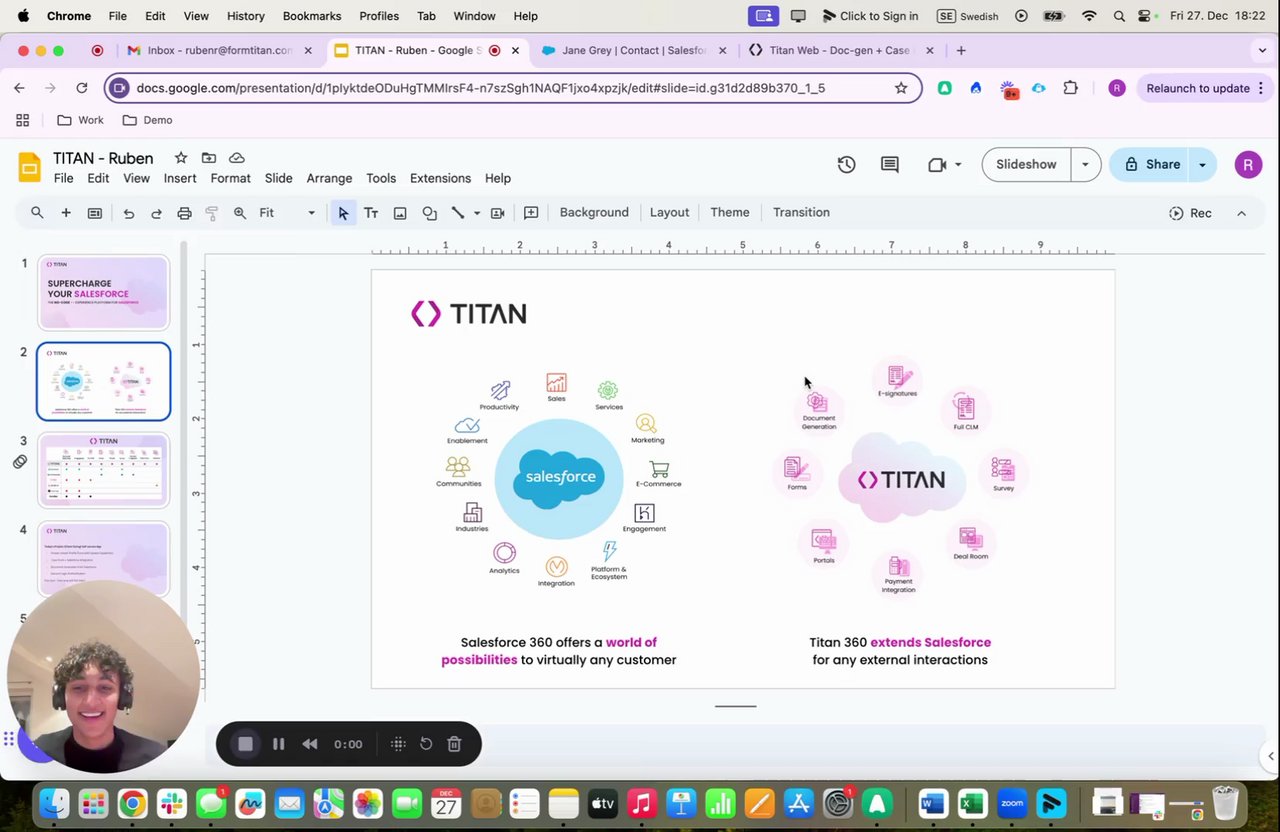Star the TITAN - Ruben document
This screenshot has height=832, width=1280.
point(181,158)
